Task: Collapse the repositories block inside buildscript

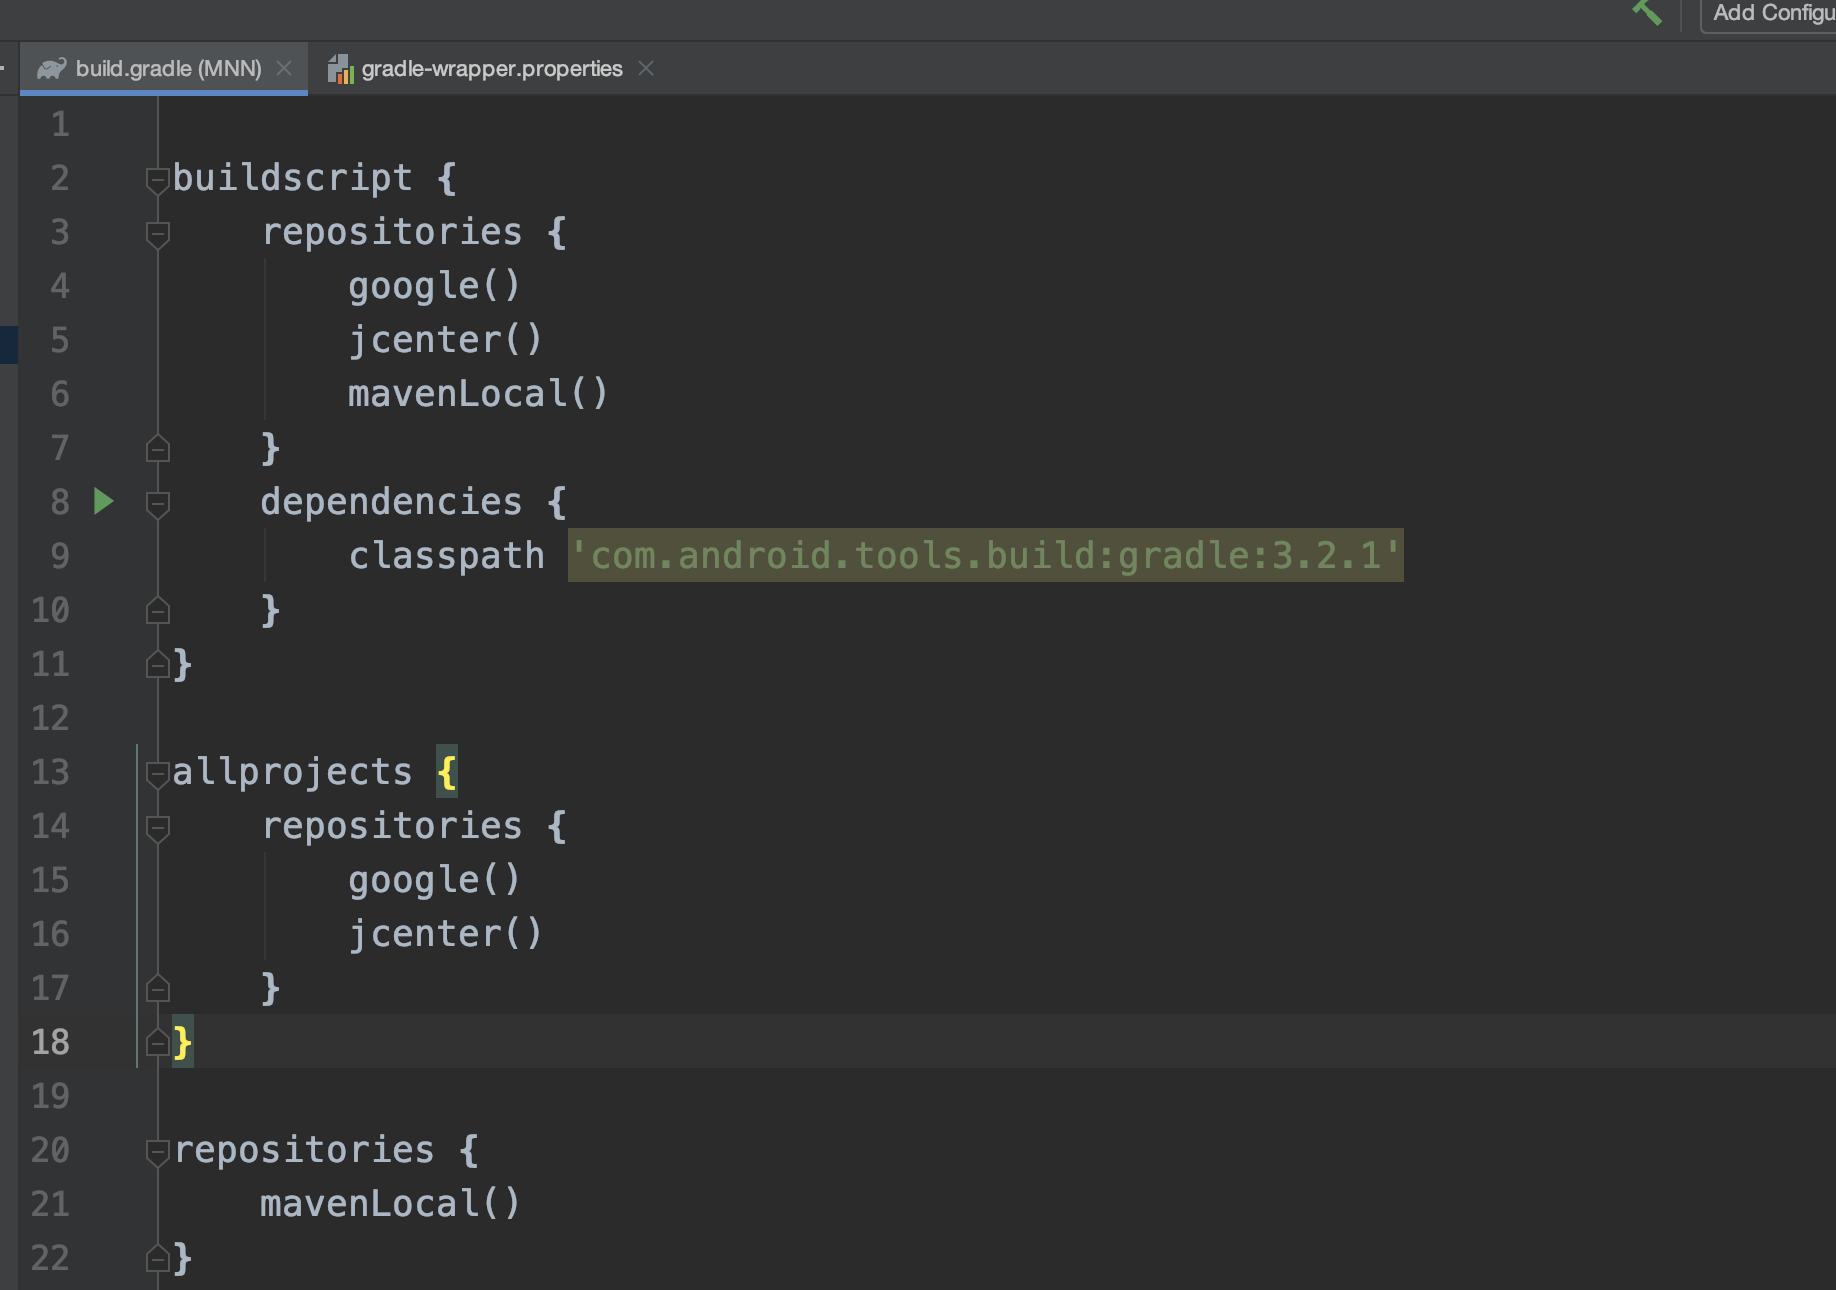Action: [x=156, y=234]
